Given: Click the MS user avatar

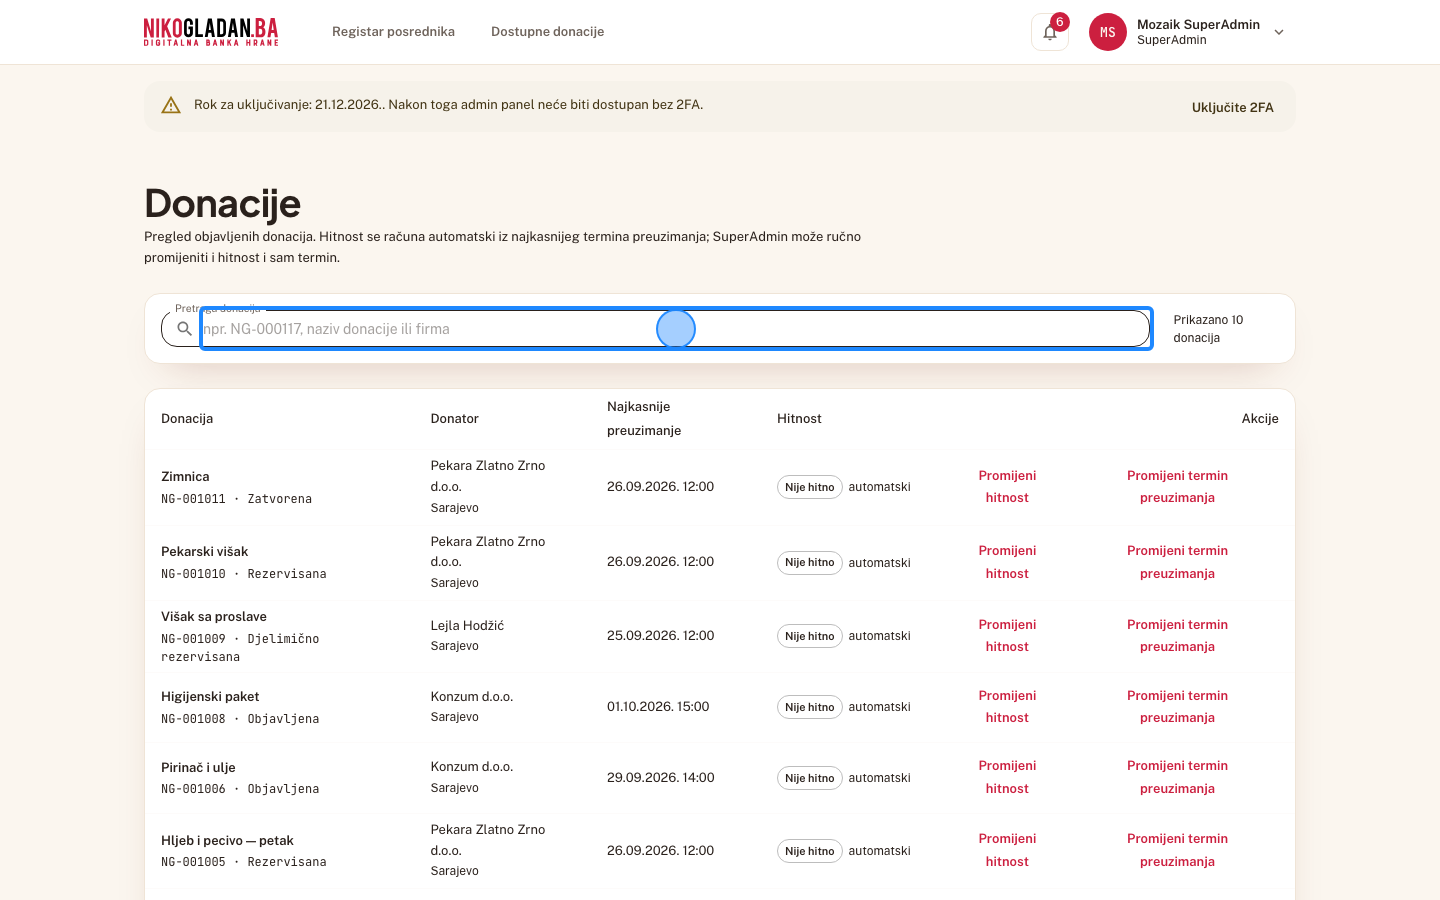Looking at the screenshot, I should [x=1108, y=32].
